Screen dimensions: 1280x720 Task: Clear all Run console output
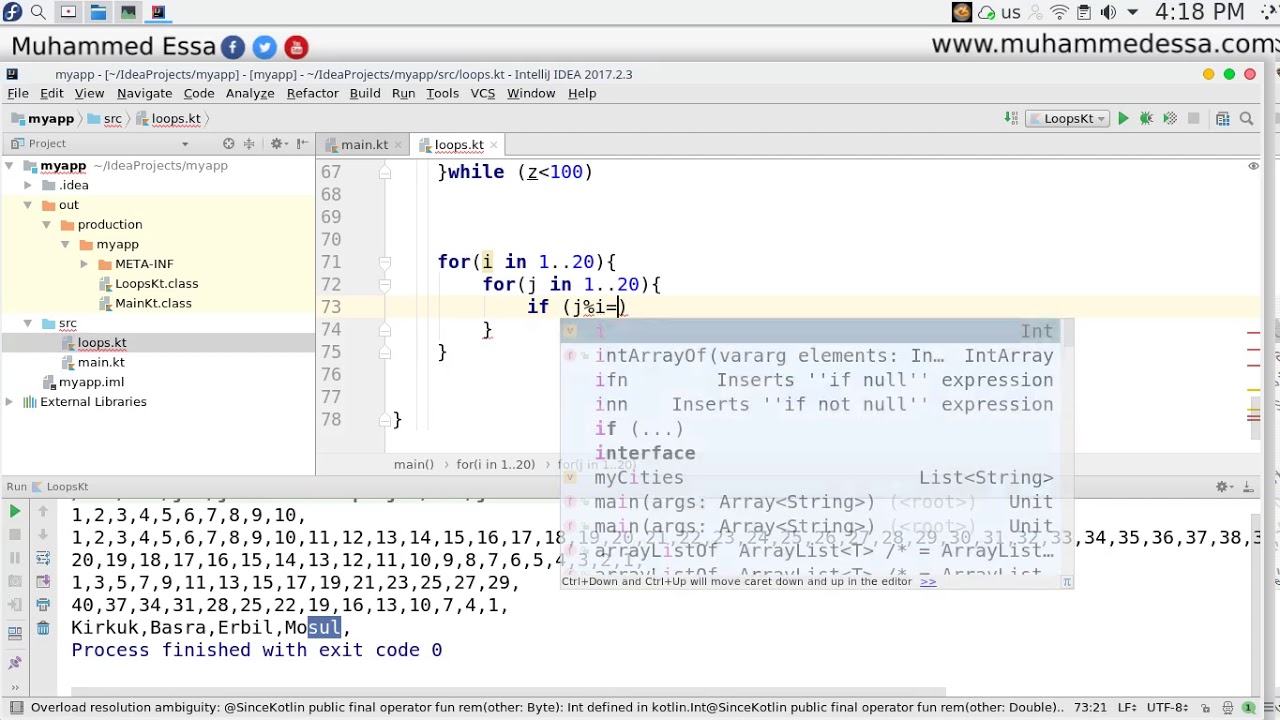pos(43,628)
